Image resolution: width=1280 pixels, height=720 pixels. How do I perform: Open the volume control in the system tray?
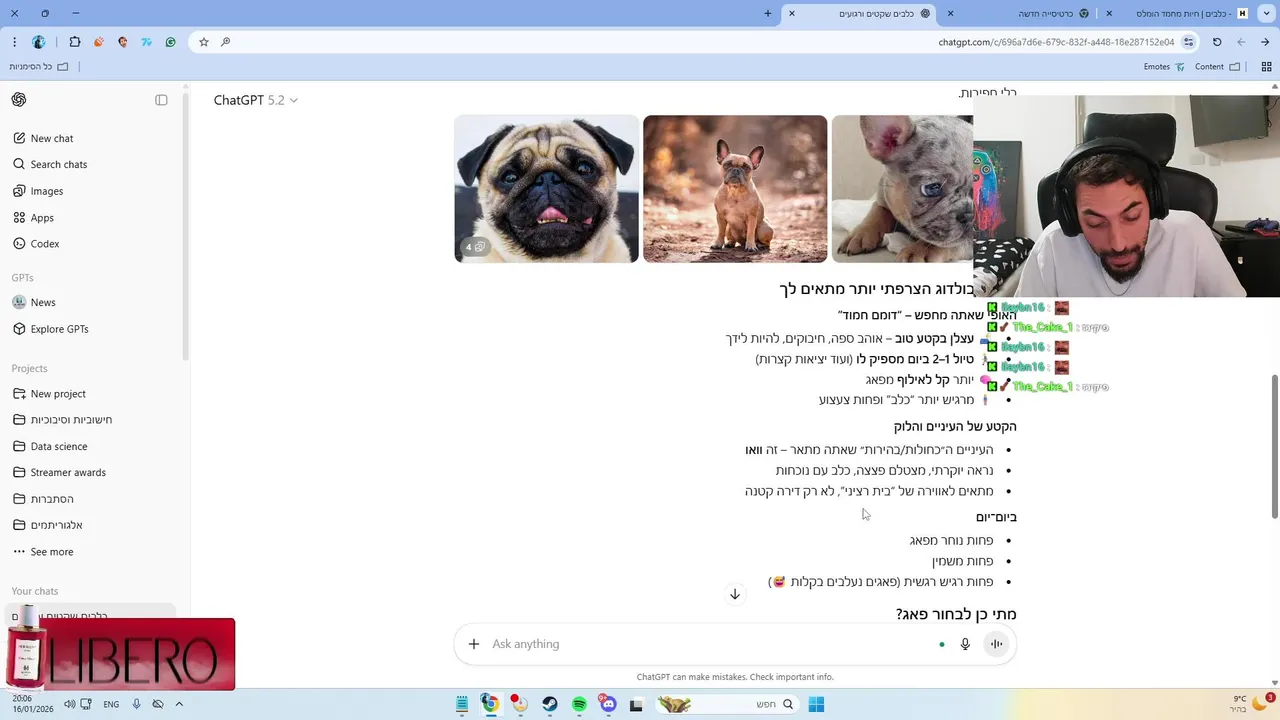69,704
